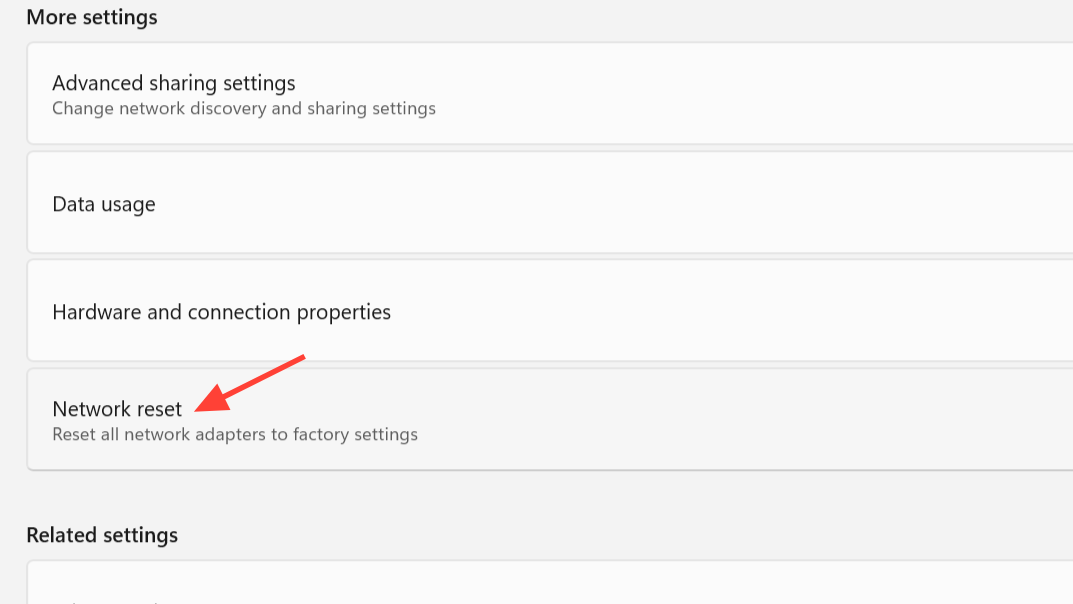Click the 'Change network discovery and sharing settings' description
This screenshot has height=604, width=1073.
[x=243, y=108]
